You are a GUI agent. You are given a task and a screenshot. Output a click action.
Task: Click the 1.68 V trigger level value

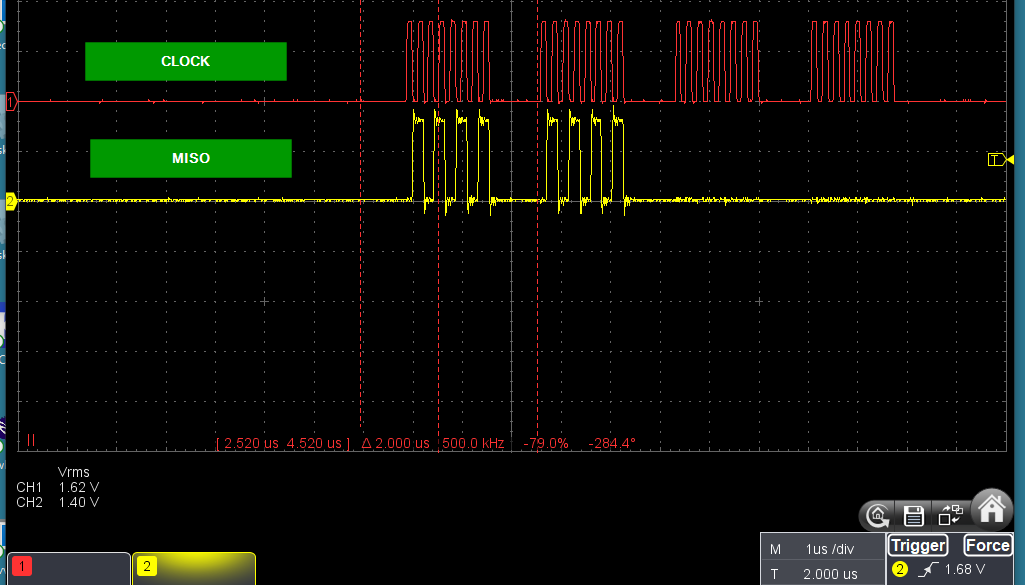coord(964,570)
